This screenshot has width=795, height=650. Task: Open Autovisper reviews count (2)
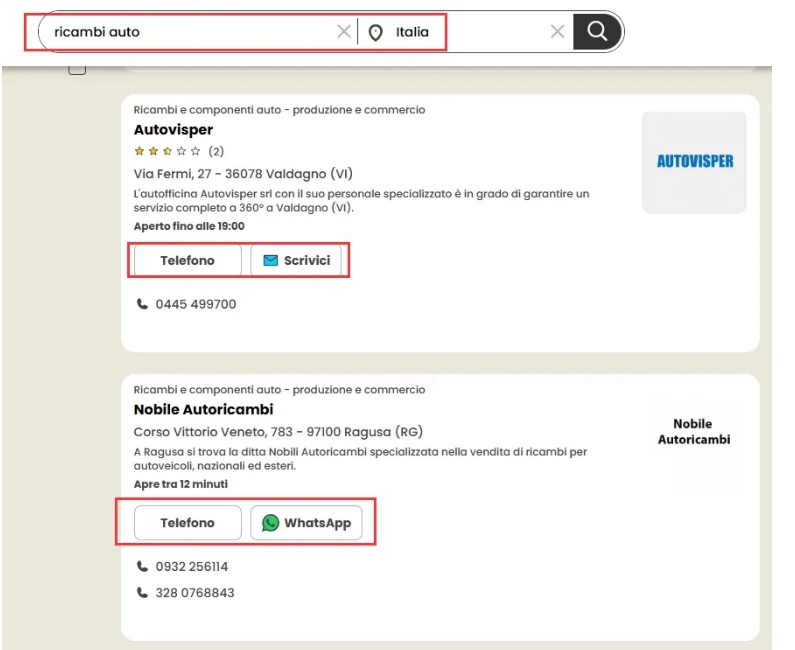click(216, 151)
